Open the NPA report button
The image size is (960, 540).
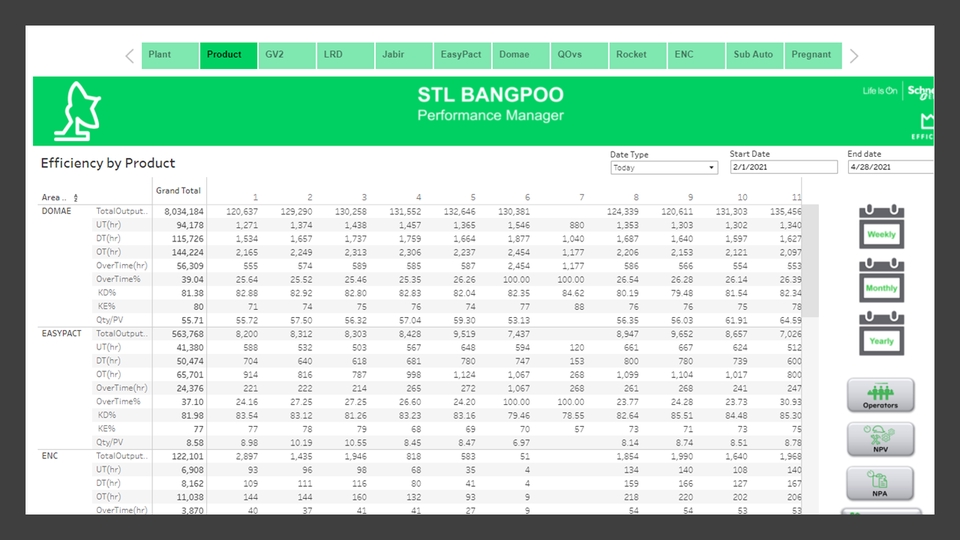pyautogui.click(x=880, y=484)
